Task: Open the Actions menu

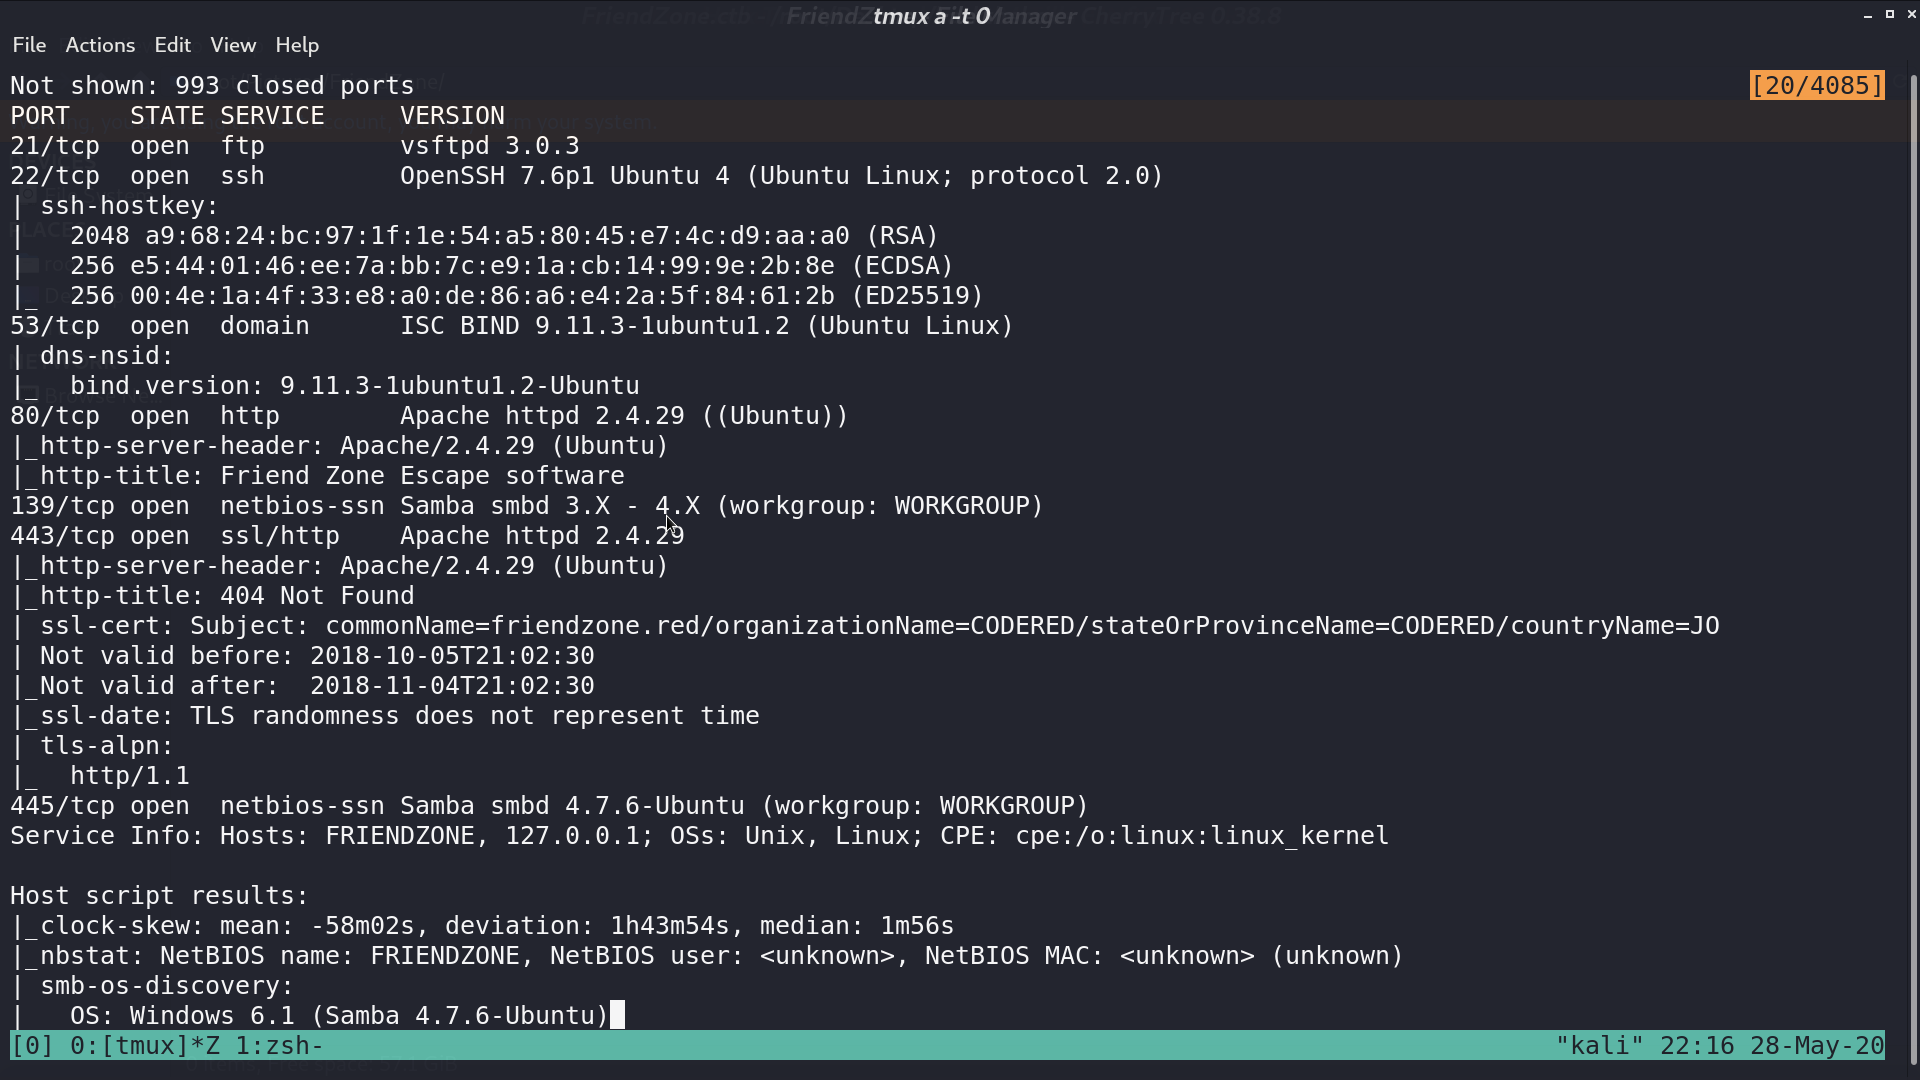Action: [100, 45]
